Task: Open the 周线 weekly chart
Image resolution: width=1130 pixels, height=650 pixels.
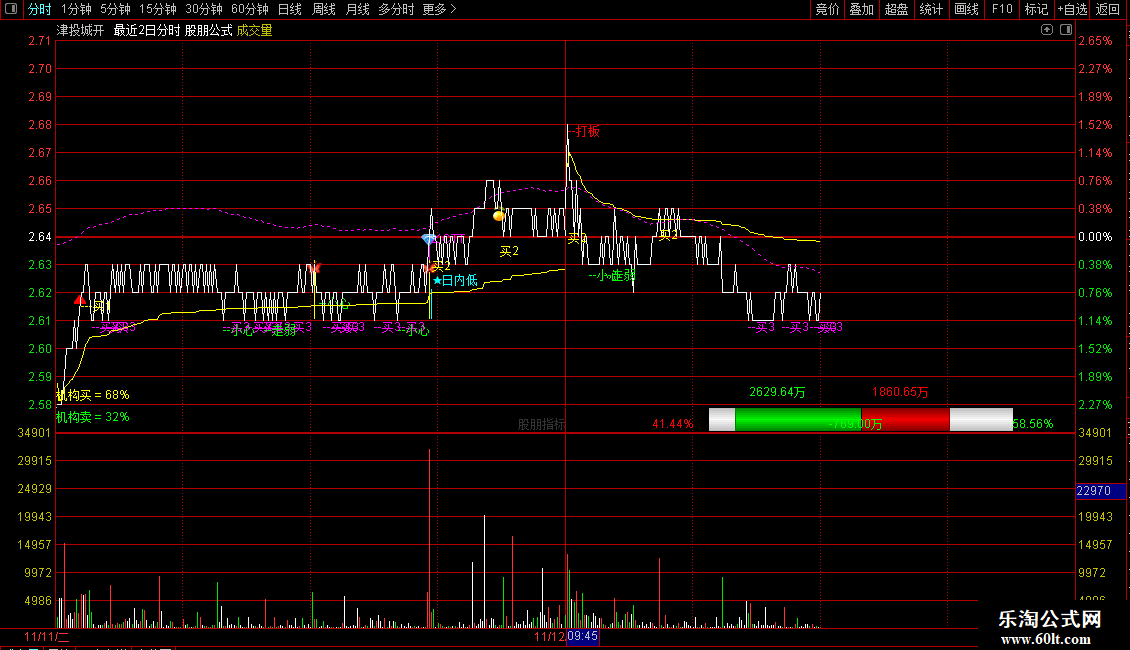Action: tap(324, 9)
